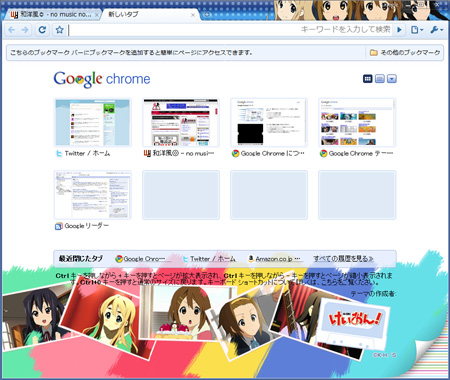The image size is (450, 380).
Task: Open the Google Chrome について thumbnail
Action: [269, 122]
